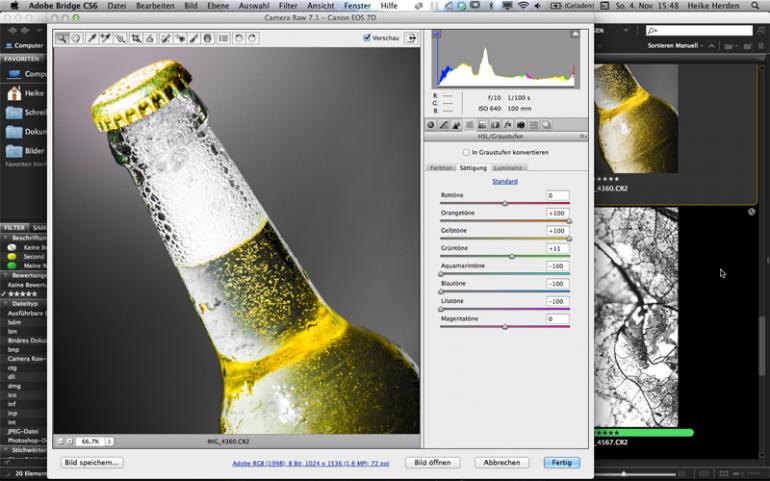Select the Hand tool
This screenshot has height=481, width=770.
(76, 38)
